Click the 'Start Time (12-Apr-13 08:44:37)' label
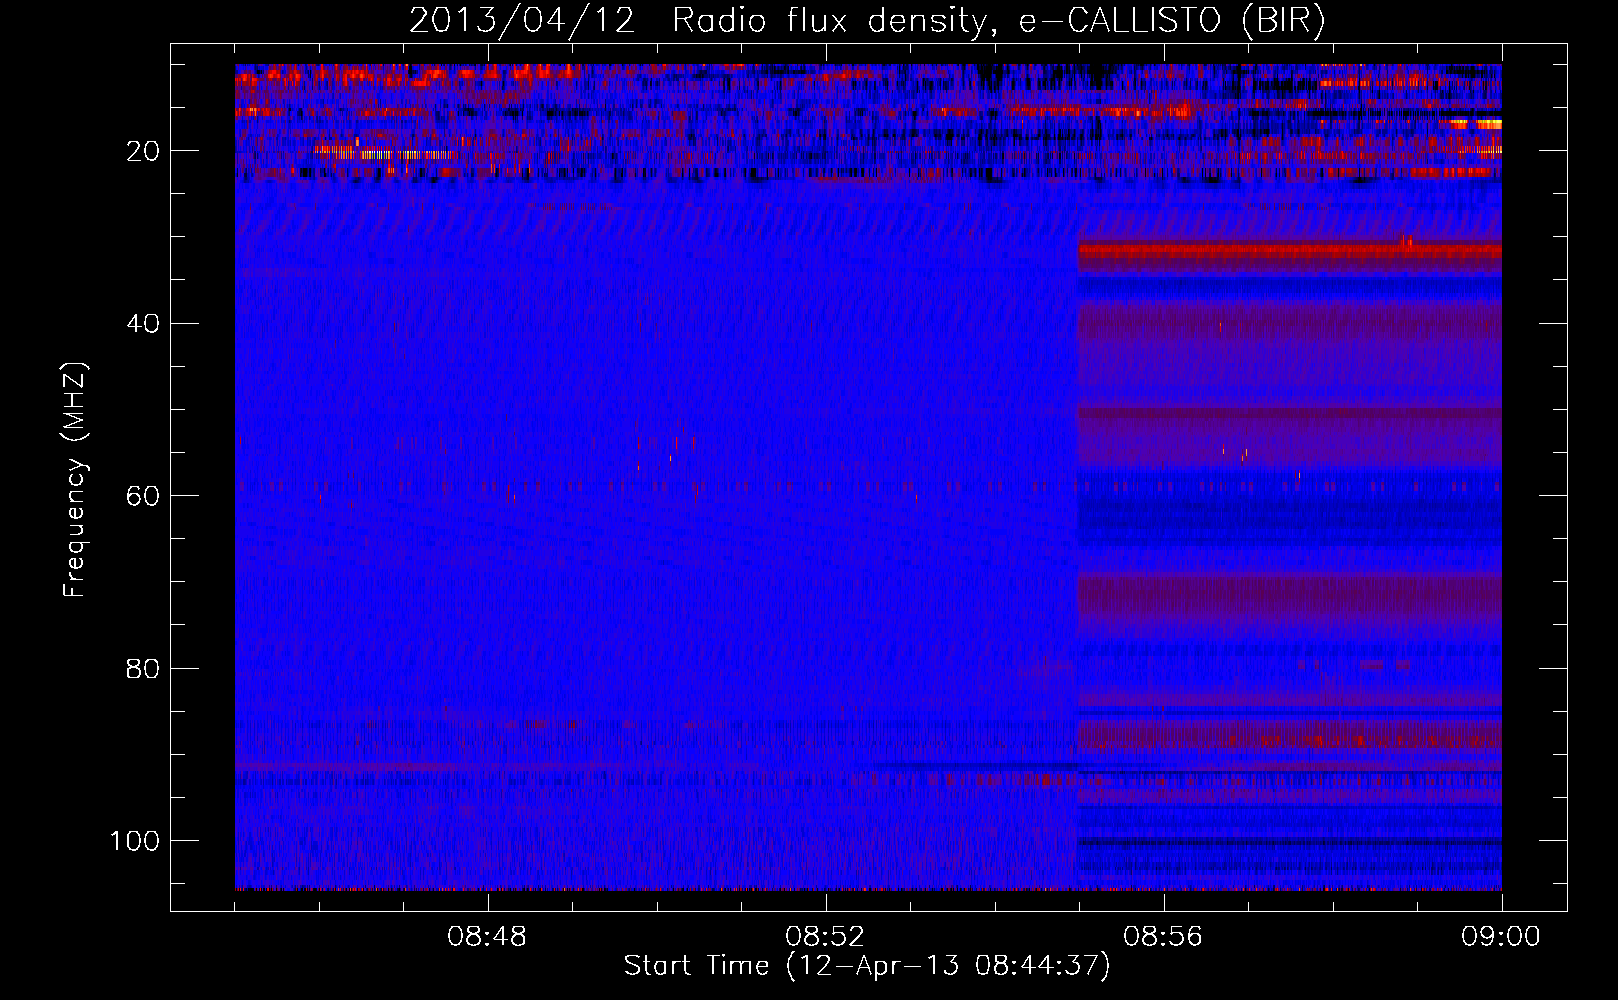Screen dimensions: 1618x1000 [x=867, y=966]
